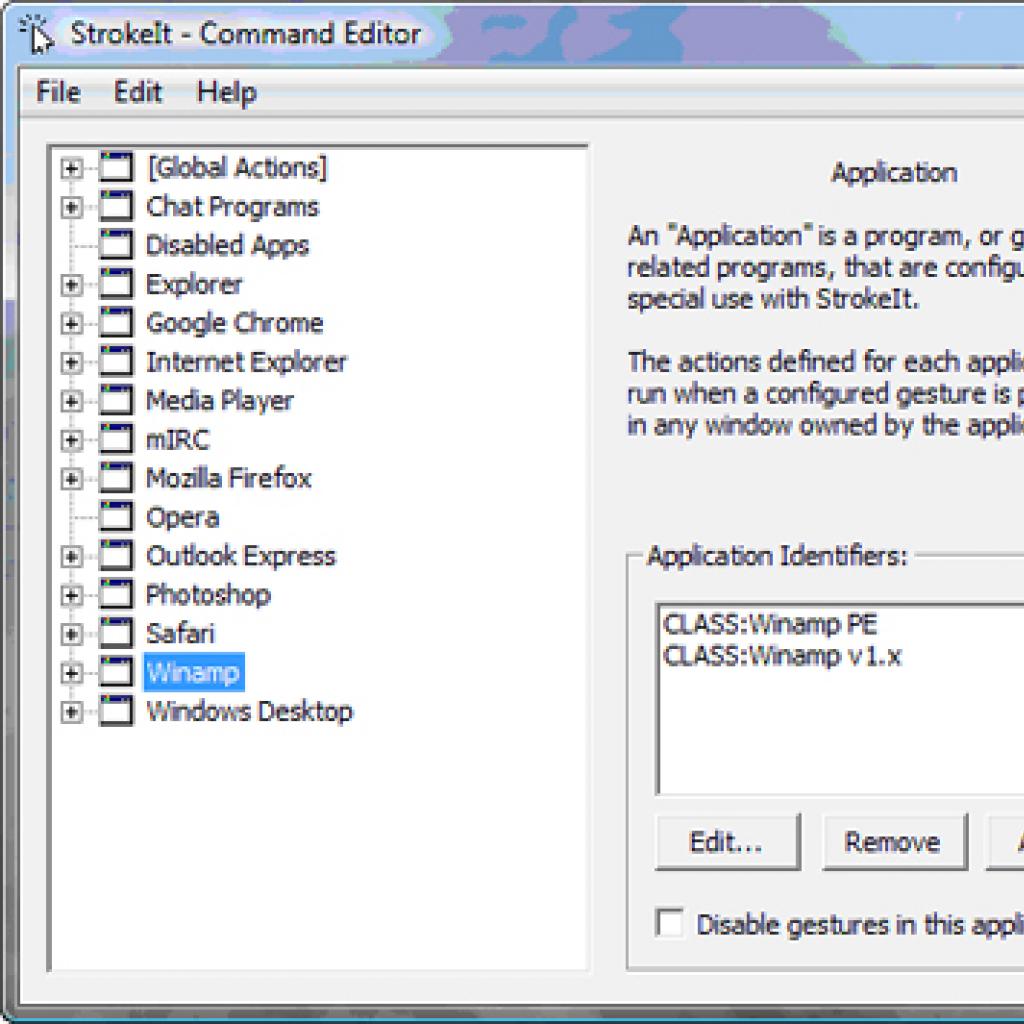
Task: Expand the Google Chrome tree node
Action: (71, 324)
